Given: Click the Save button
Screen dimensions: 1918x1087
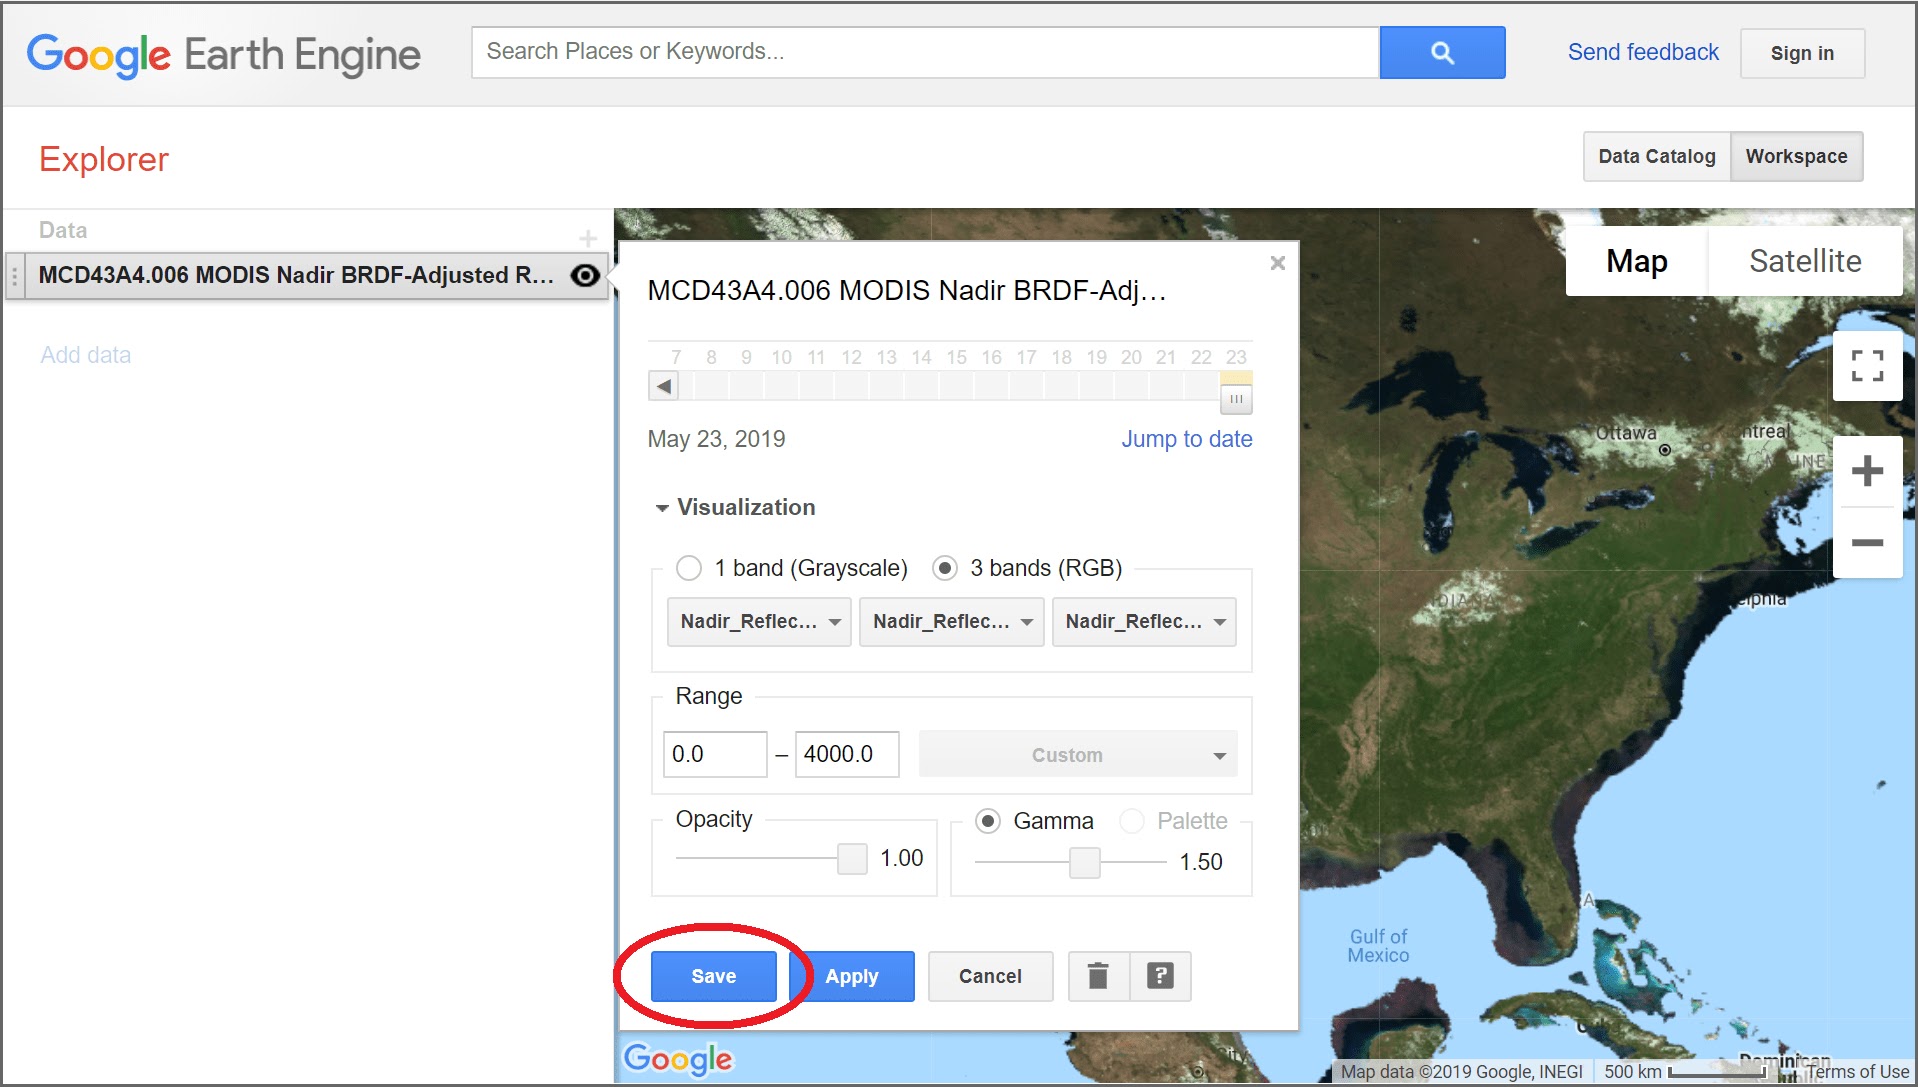Looking at the screenshot, I should 714,976.
